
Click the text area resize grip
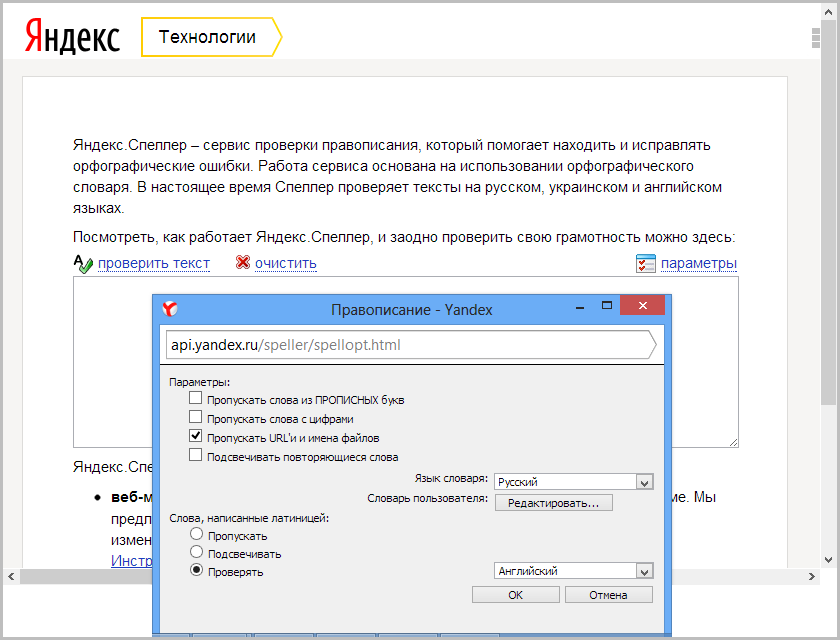point(733,442)
